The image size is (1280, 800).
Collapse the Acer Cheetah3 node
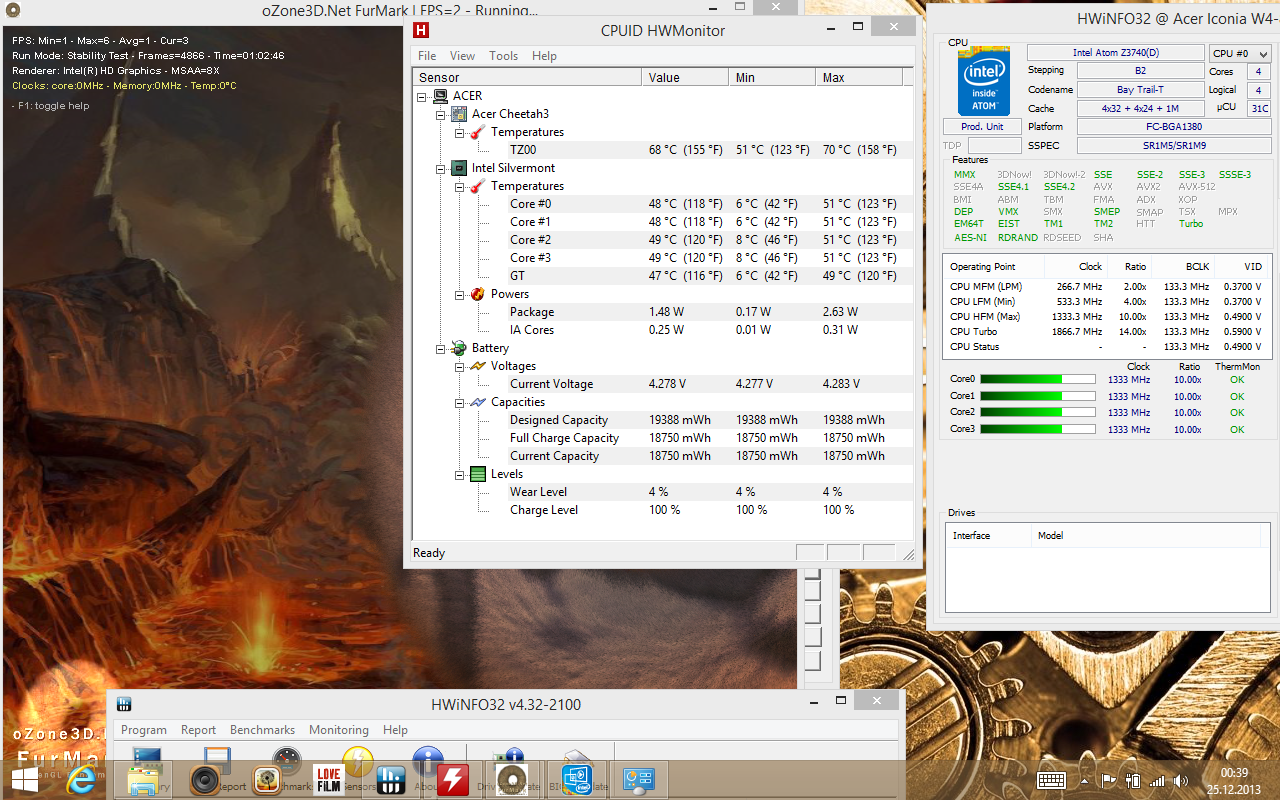pyautogui.click(x=441, y=114)
